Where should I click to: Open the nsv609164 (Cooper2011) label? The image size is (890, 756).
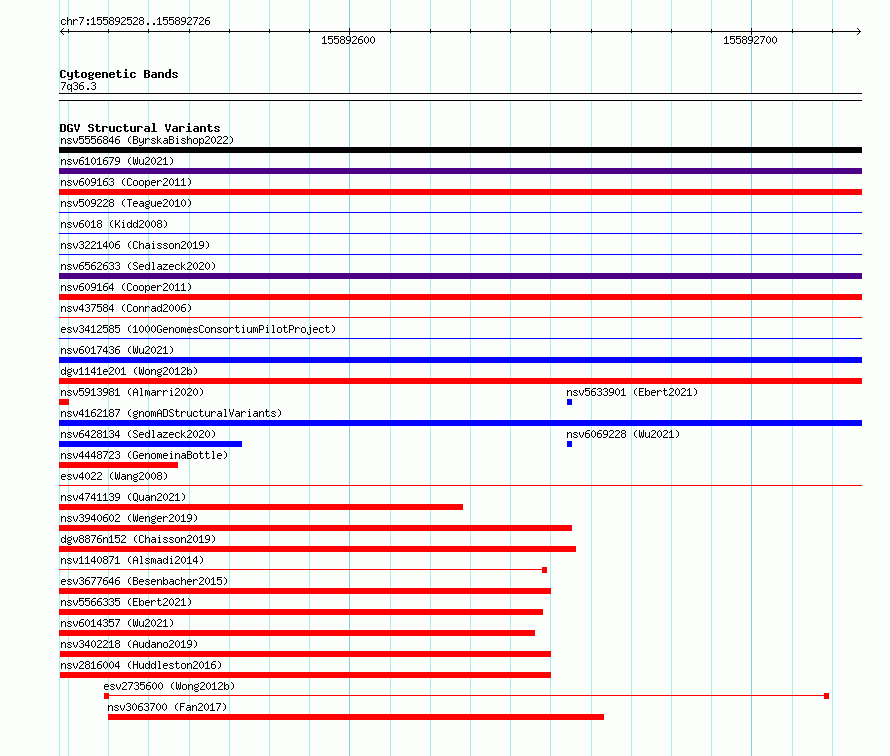point(126,287)
